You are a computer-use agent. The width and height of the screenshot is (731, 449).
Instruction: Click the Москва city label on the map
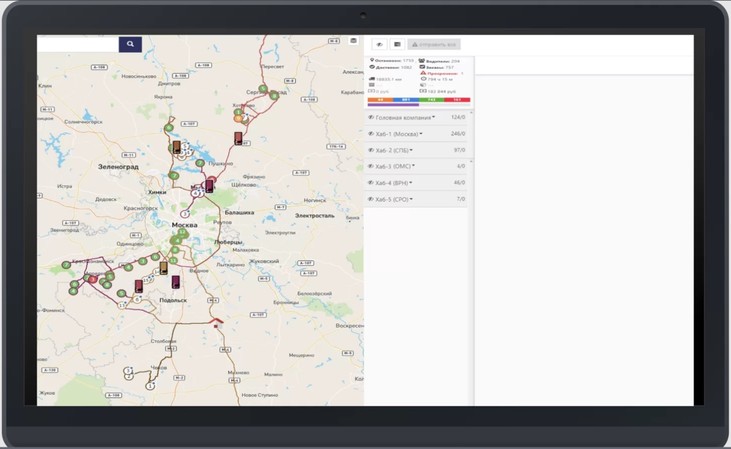[184, 225]
